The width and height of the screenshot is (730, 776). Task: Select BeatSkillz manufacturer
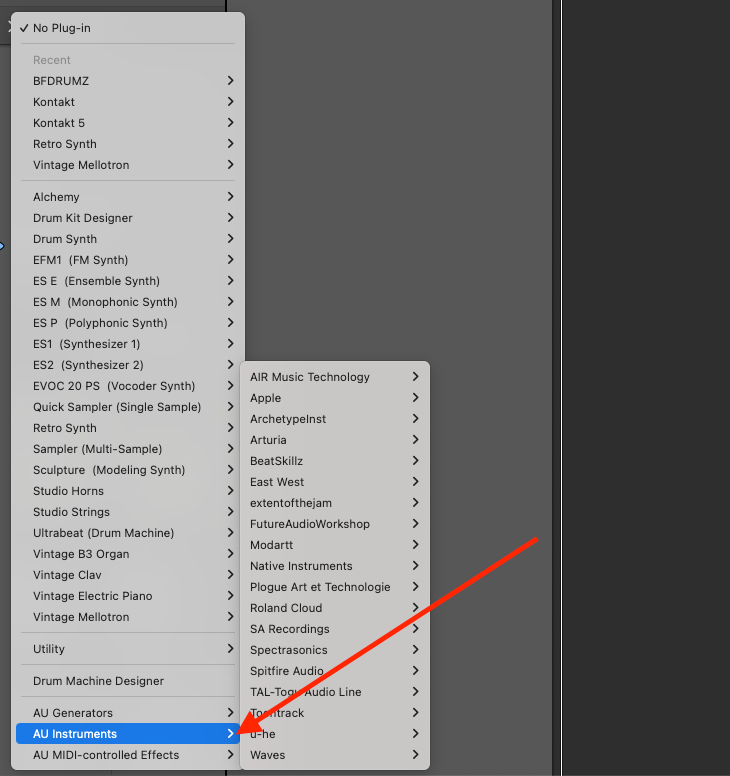tap(335, 461)
